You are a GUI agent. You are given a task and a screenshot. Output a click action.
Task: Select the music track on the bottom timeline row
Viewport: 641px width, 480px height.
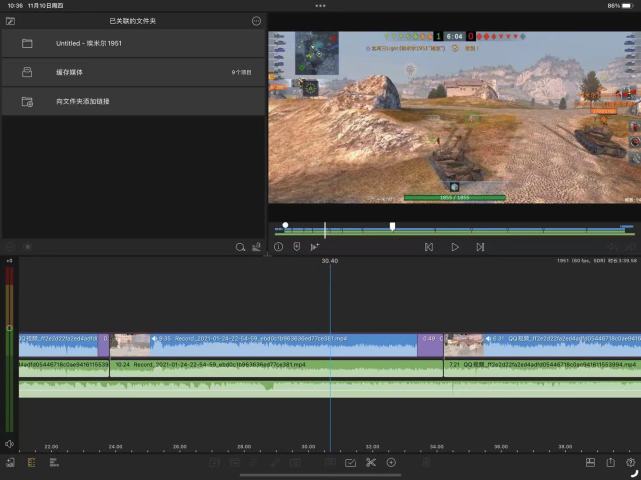[x=329, y=389]
